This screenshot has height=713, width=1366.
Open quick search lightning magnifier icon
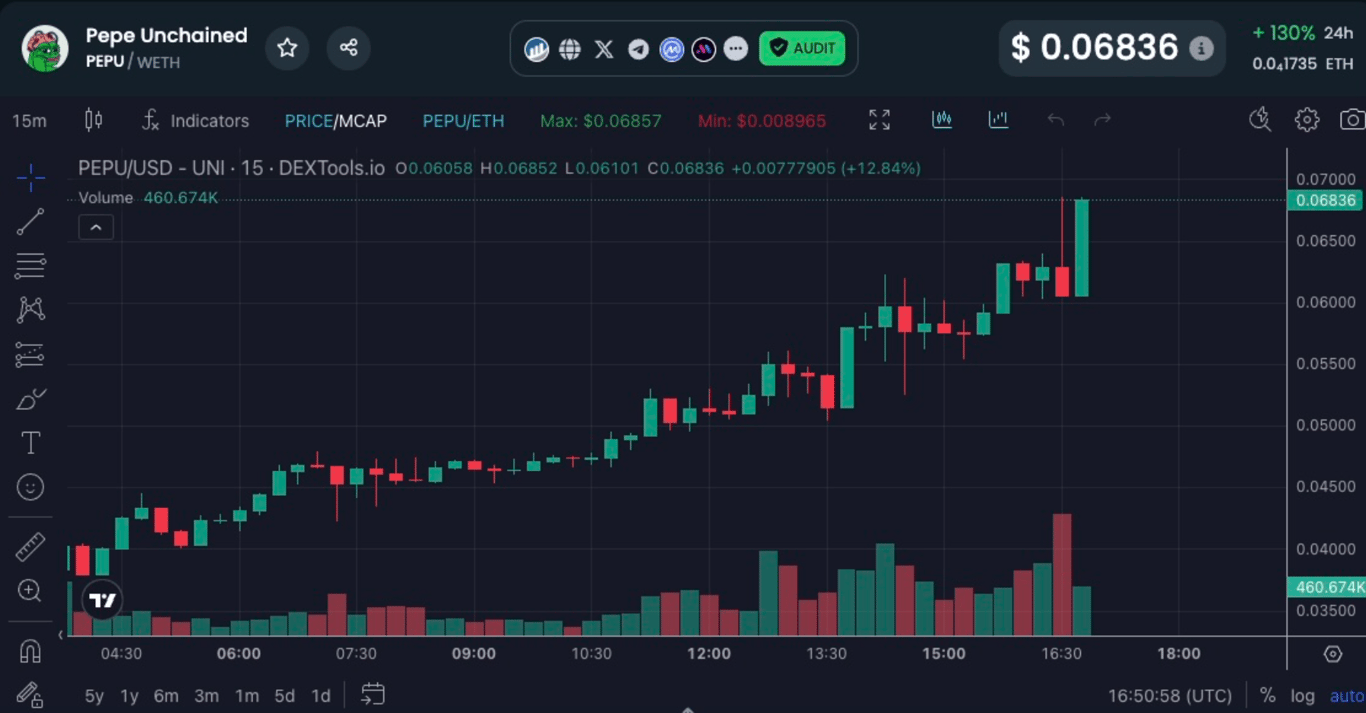coord(1260,120)
